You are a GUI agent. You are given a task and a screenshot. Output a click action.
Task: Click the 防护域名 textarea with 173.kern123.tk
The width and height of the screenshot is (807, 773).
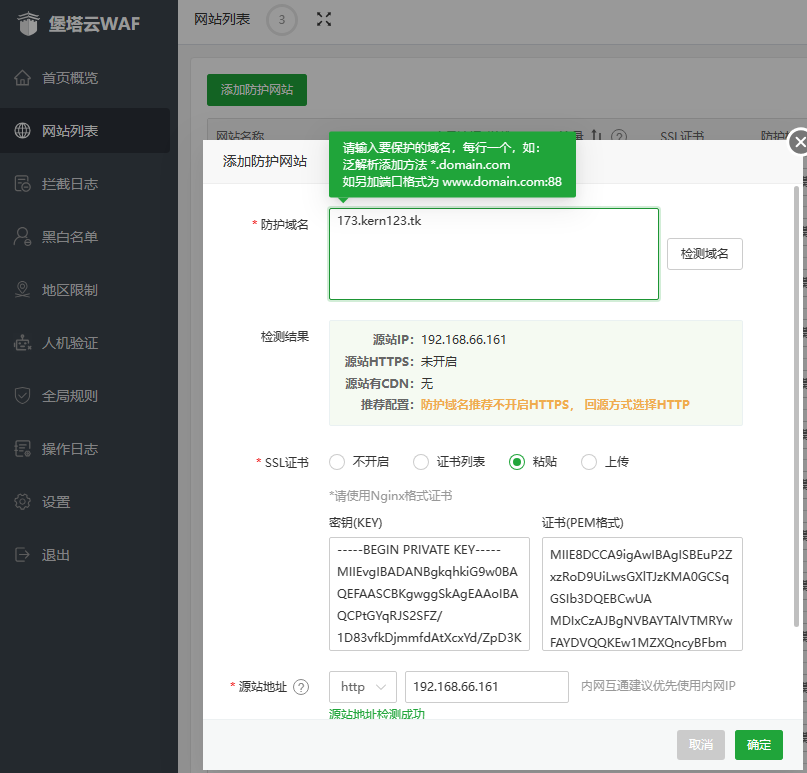(494, 254)
